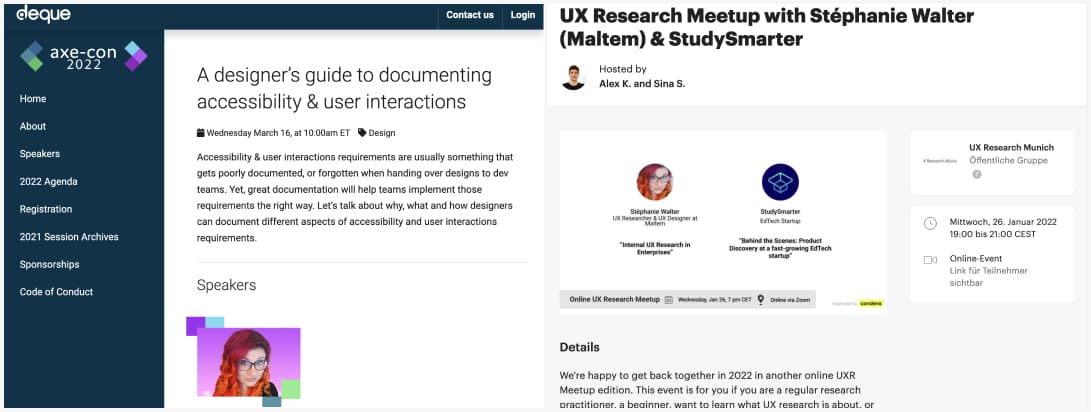Click the tag icon next to Design
1091x412 pixels.
coord(362,132)
